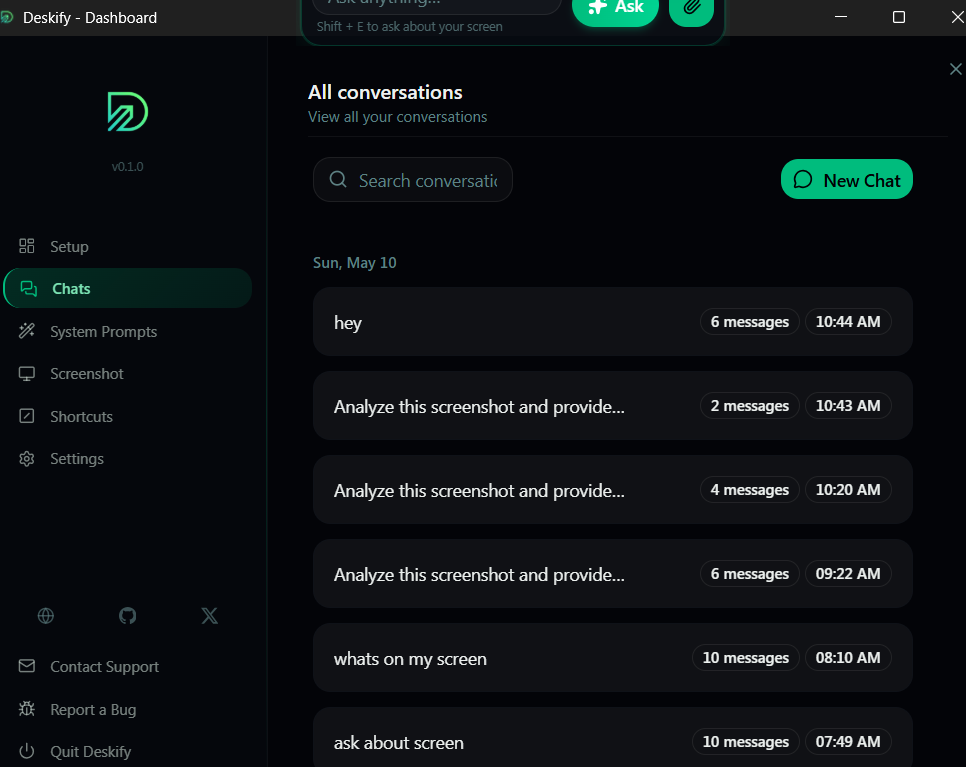The image size is (966, 767).
Task: Click Report a Bug link
Action: (x=93, y=710)
